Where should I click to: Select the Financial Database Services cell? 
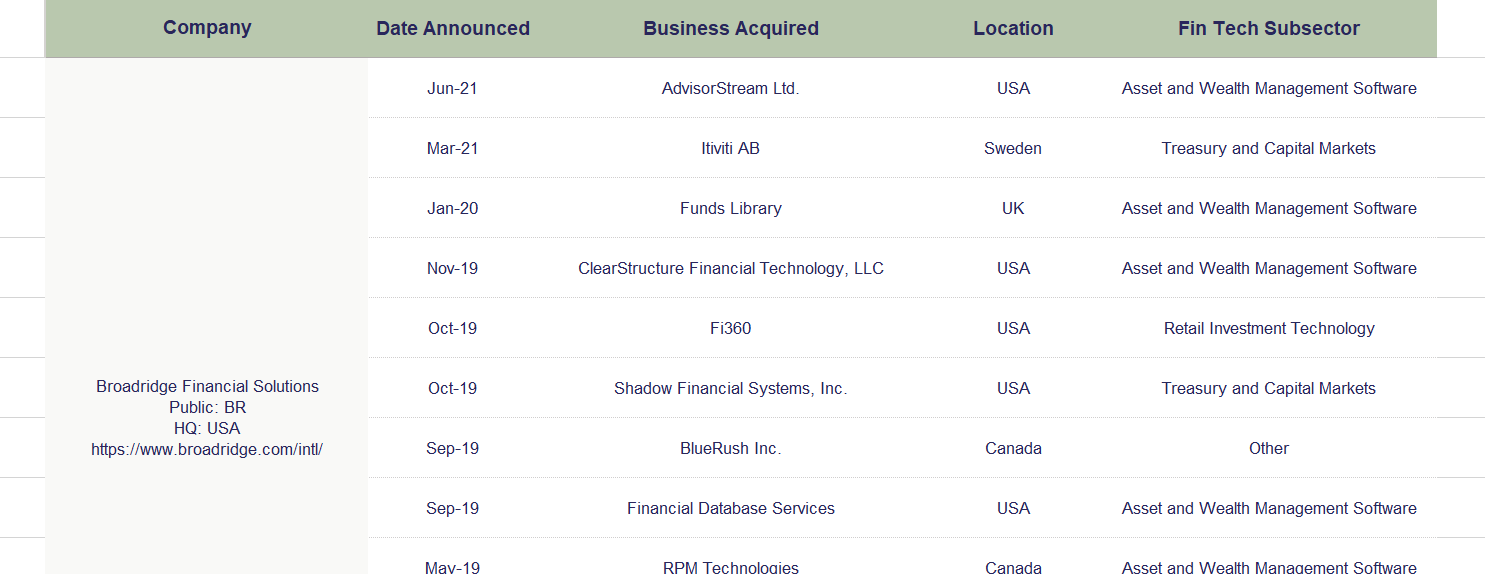[x=731, y=508]
